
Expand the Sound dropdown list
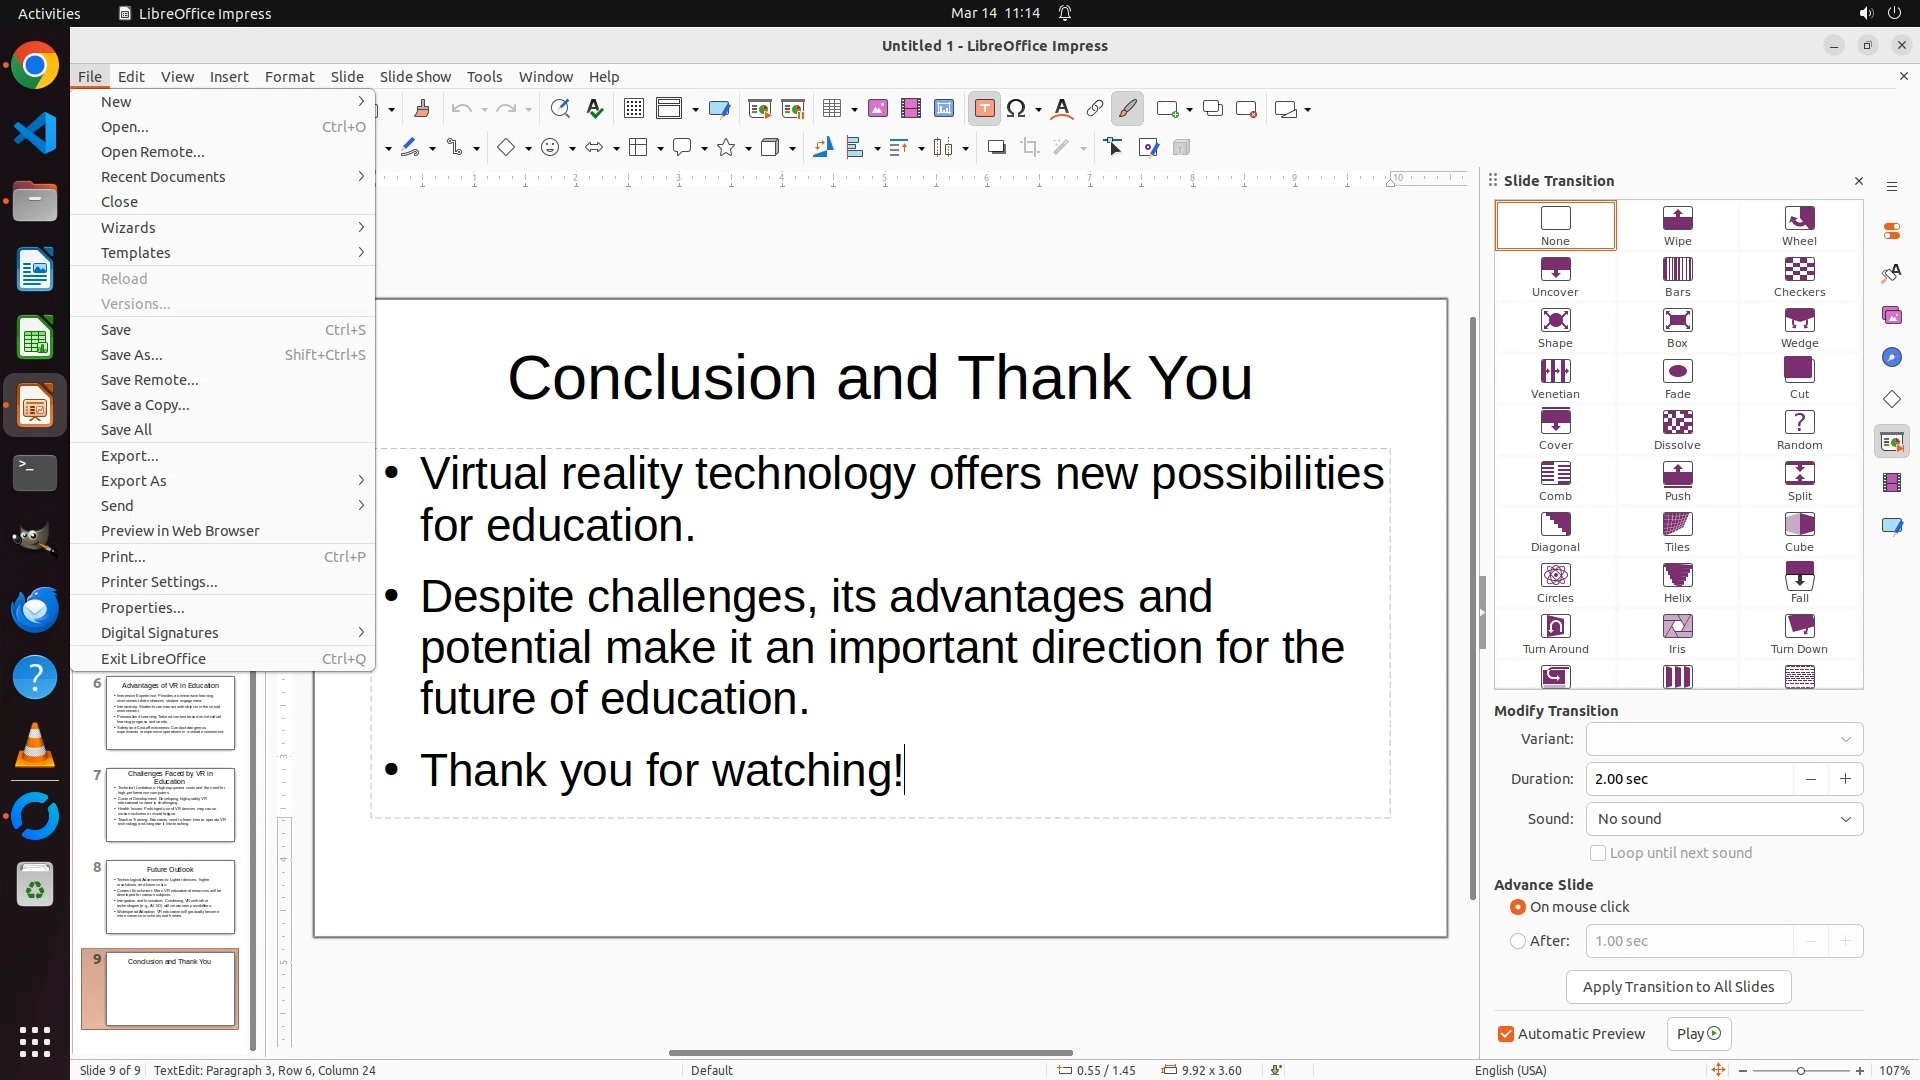pos(1724,819)
